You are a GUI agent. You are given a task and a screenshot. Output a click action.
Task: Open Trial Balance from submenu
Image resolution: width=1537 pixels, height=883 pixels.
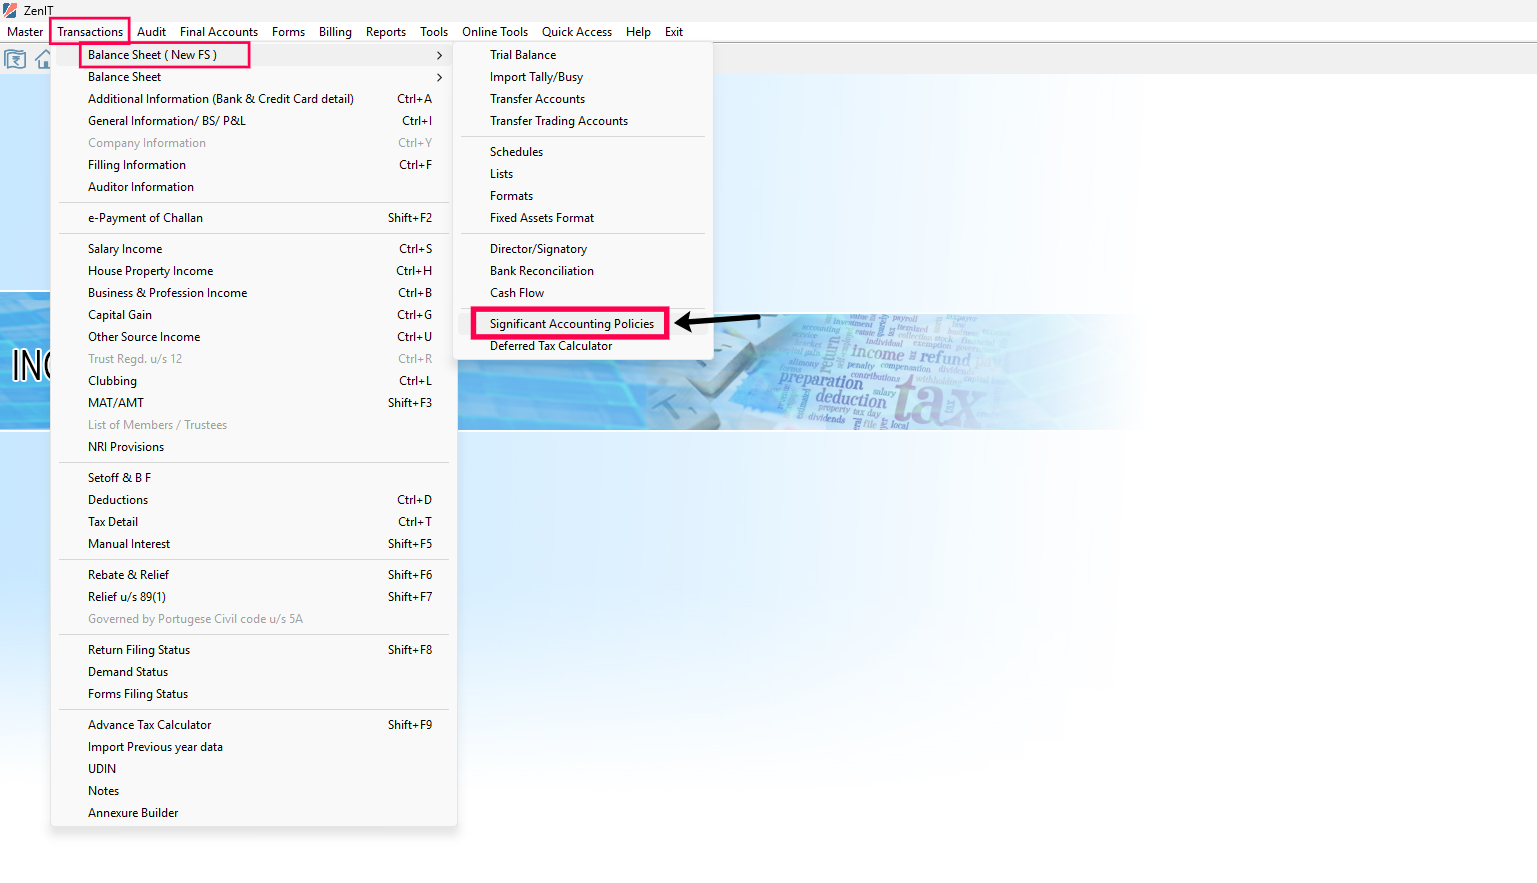(x=522, y=55)
